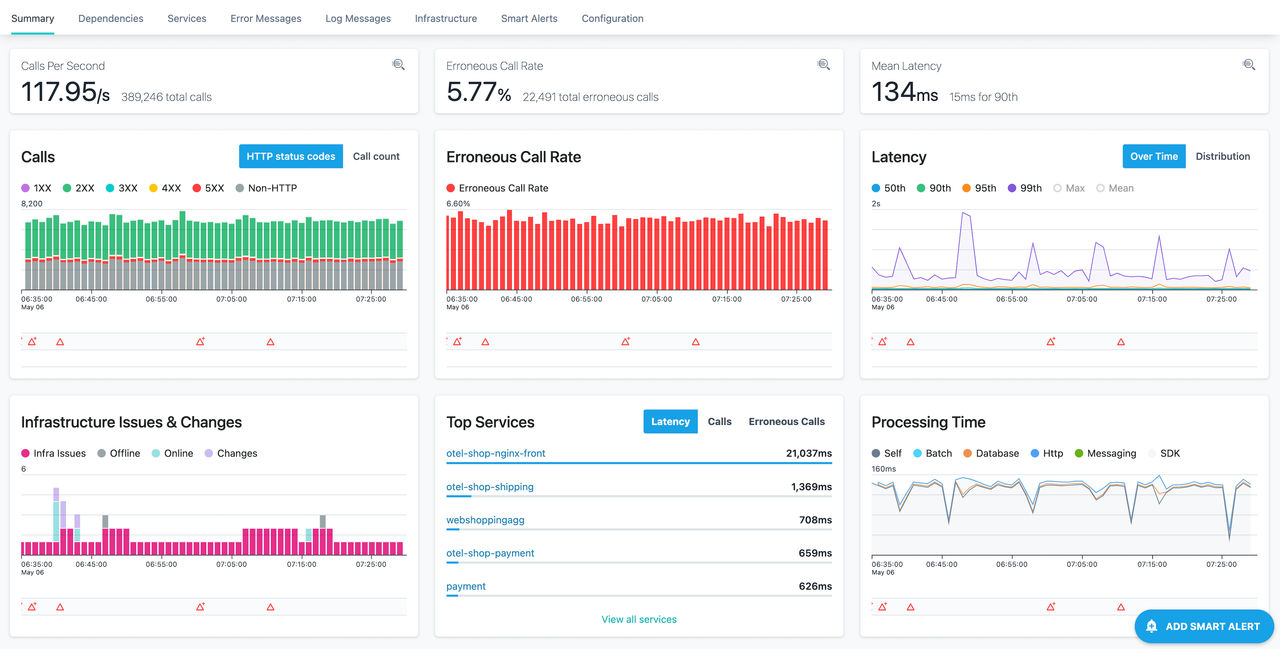Enable the Max series in Latency legend
This screenshot has height=649, width=1280.
point(1069,188)
